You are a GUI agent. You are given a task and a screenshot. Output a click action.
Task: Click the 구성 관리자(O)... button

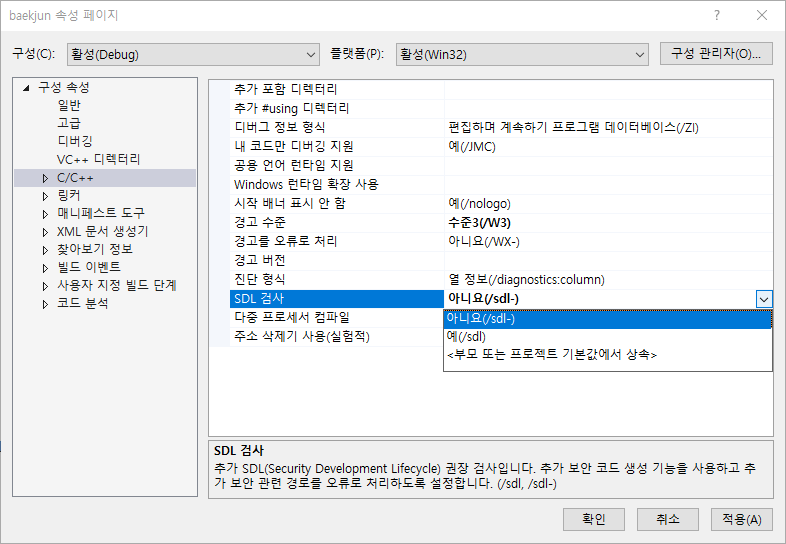point(716,54)
